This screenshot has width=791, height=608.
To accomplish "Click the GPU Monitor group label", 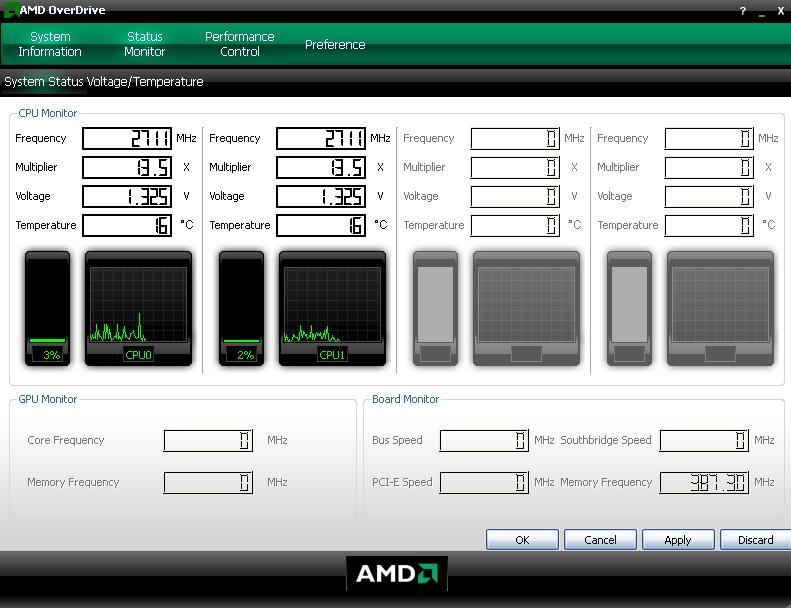I will click(x=47, y=399).
